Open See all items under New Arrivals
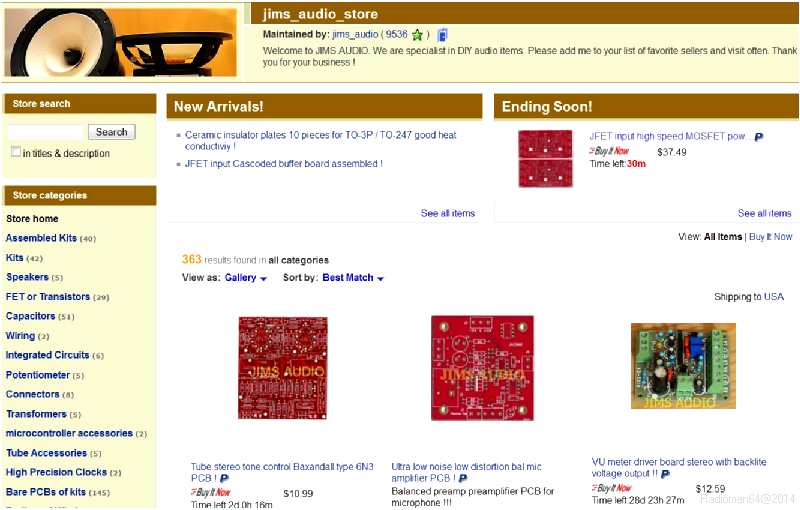 click(x=448, y=213)
